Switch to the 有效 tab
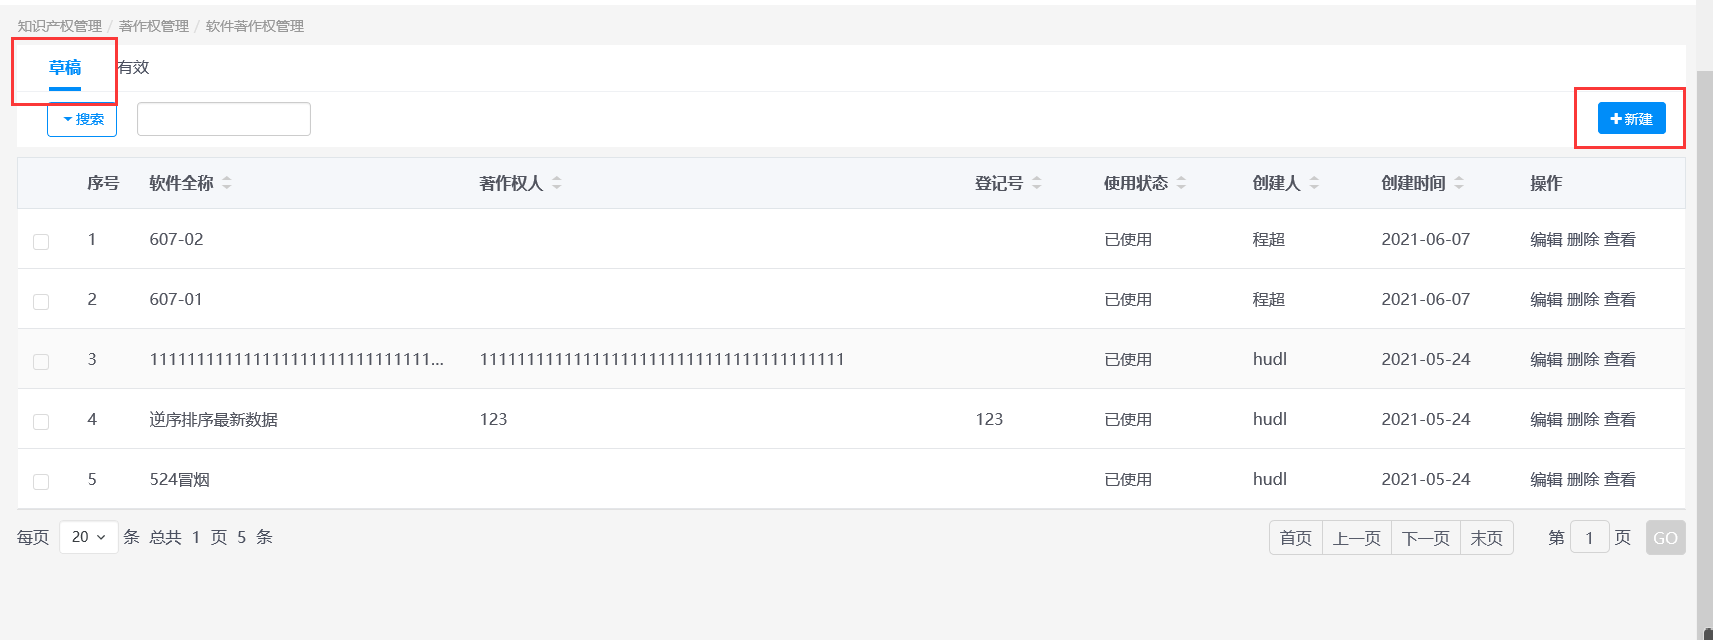Viewport: 1713px width, 640px height. click(133, 67)
